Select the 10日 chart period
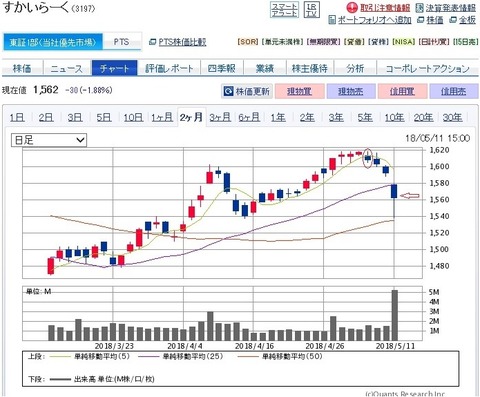 (133, 117)
